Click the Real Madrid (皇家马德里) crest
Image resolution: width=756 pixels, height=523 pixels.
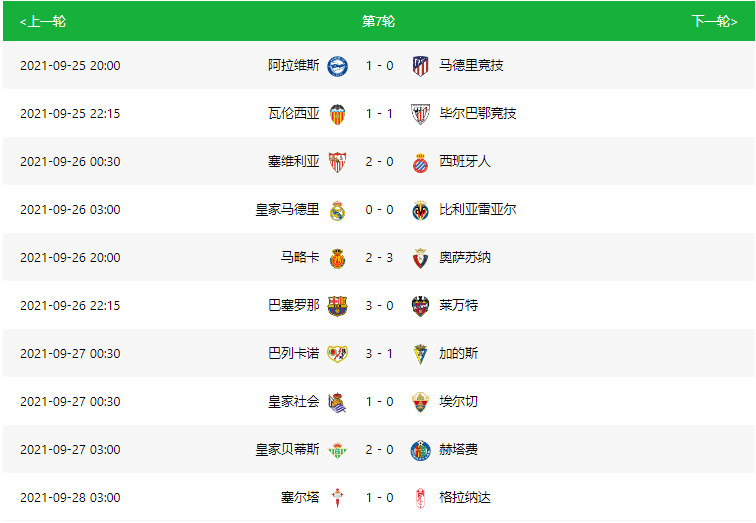(x=338, y=210)
